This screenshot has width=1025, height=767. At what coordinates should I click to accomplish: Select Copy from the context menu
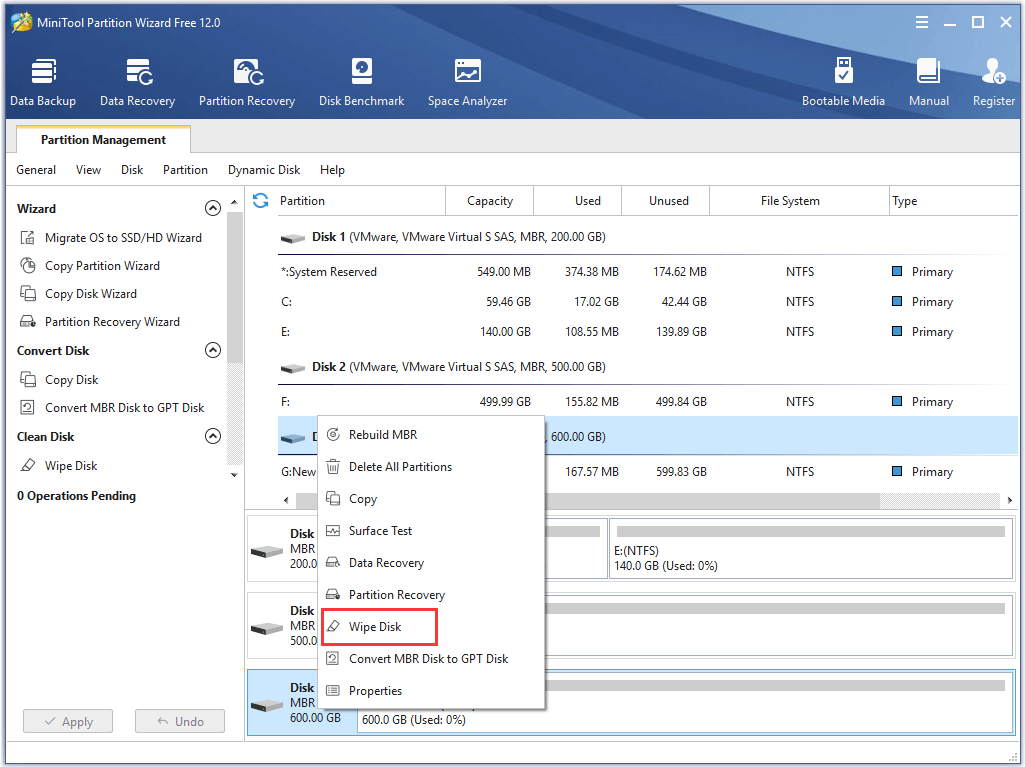tap(431, 499)
